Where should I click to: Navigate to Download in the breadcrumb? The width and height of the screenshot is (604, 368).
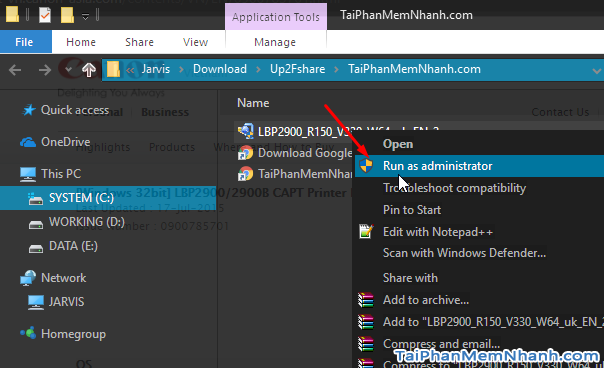(x=220, y=69)
